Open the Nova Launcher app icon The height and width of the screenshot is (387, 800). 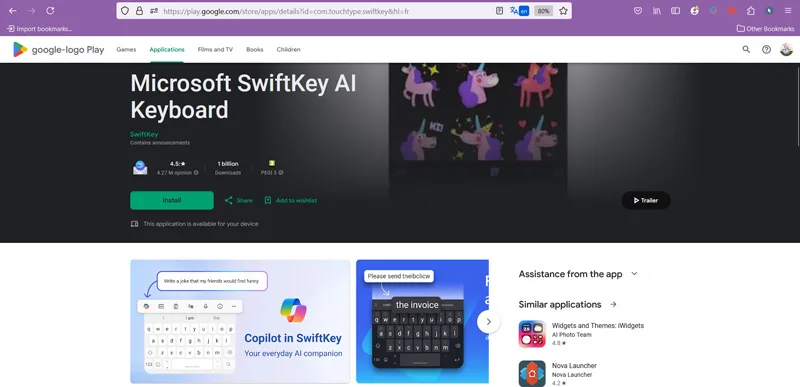pyautogui.click(x=532, y=374)
